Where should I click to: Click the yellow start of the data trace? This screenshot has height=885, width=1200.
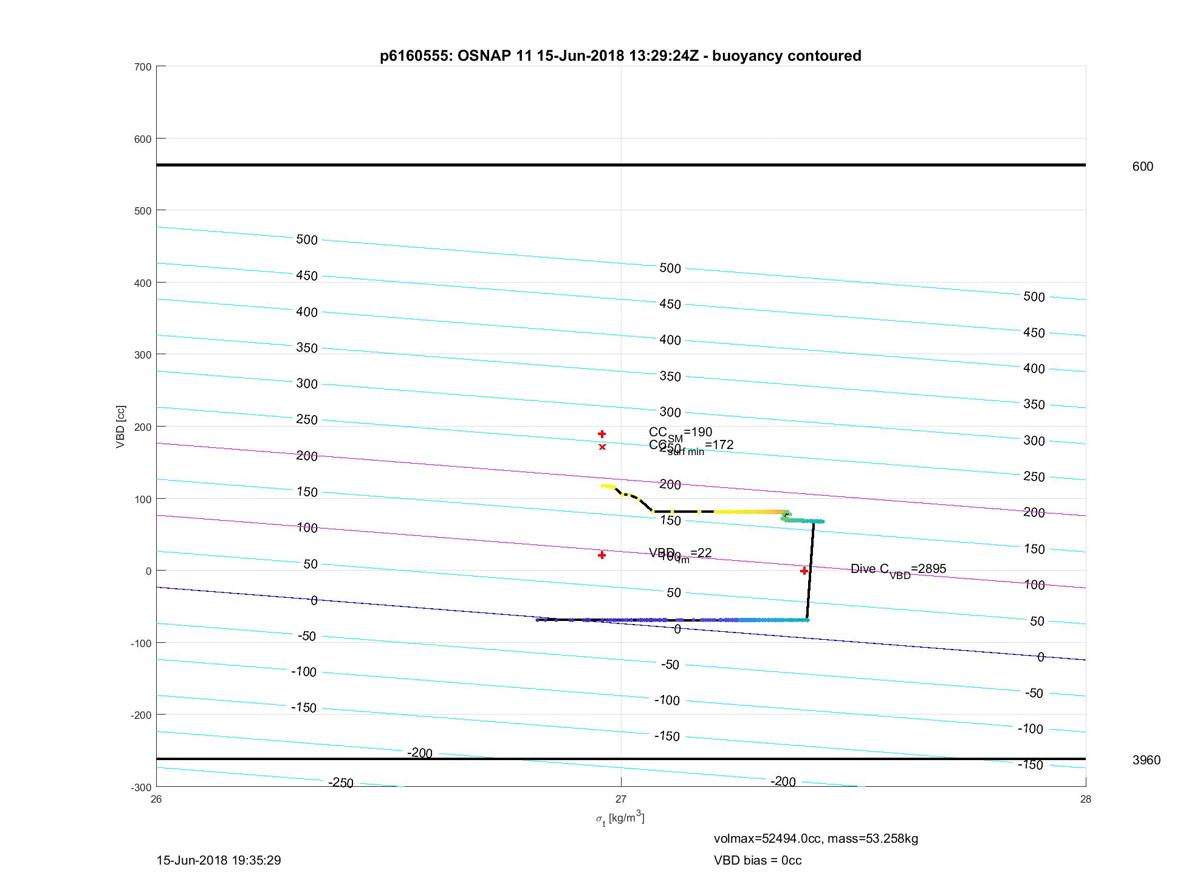click(x=607, y=486)
